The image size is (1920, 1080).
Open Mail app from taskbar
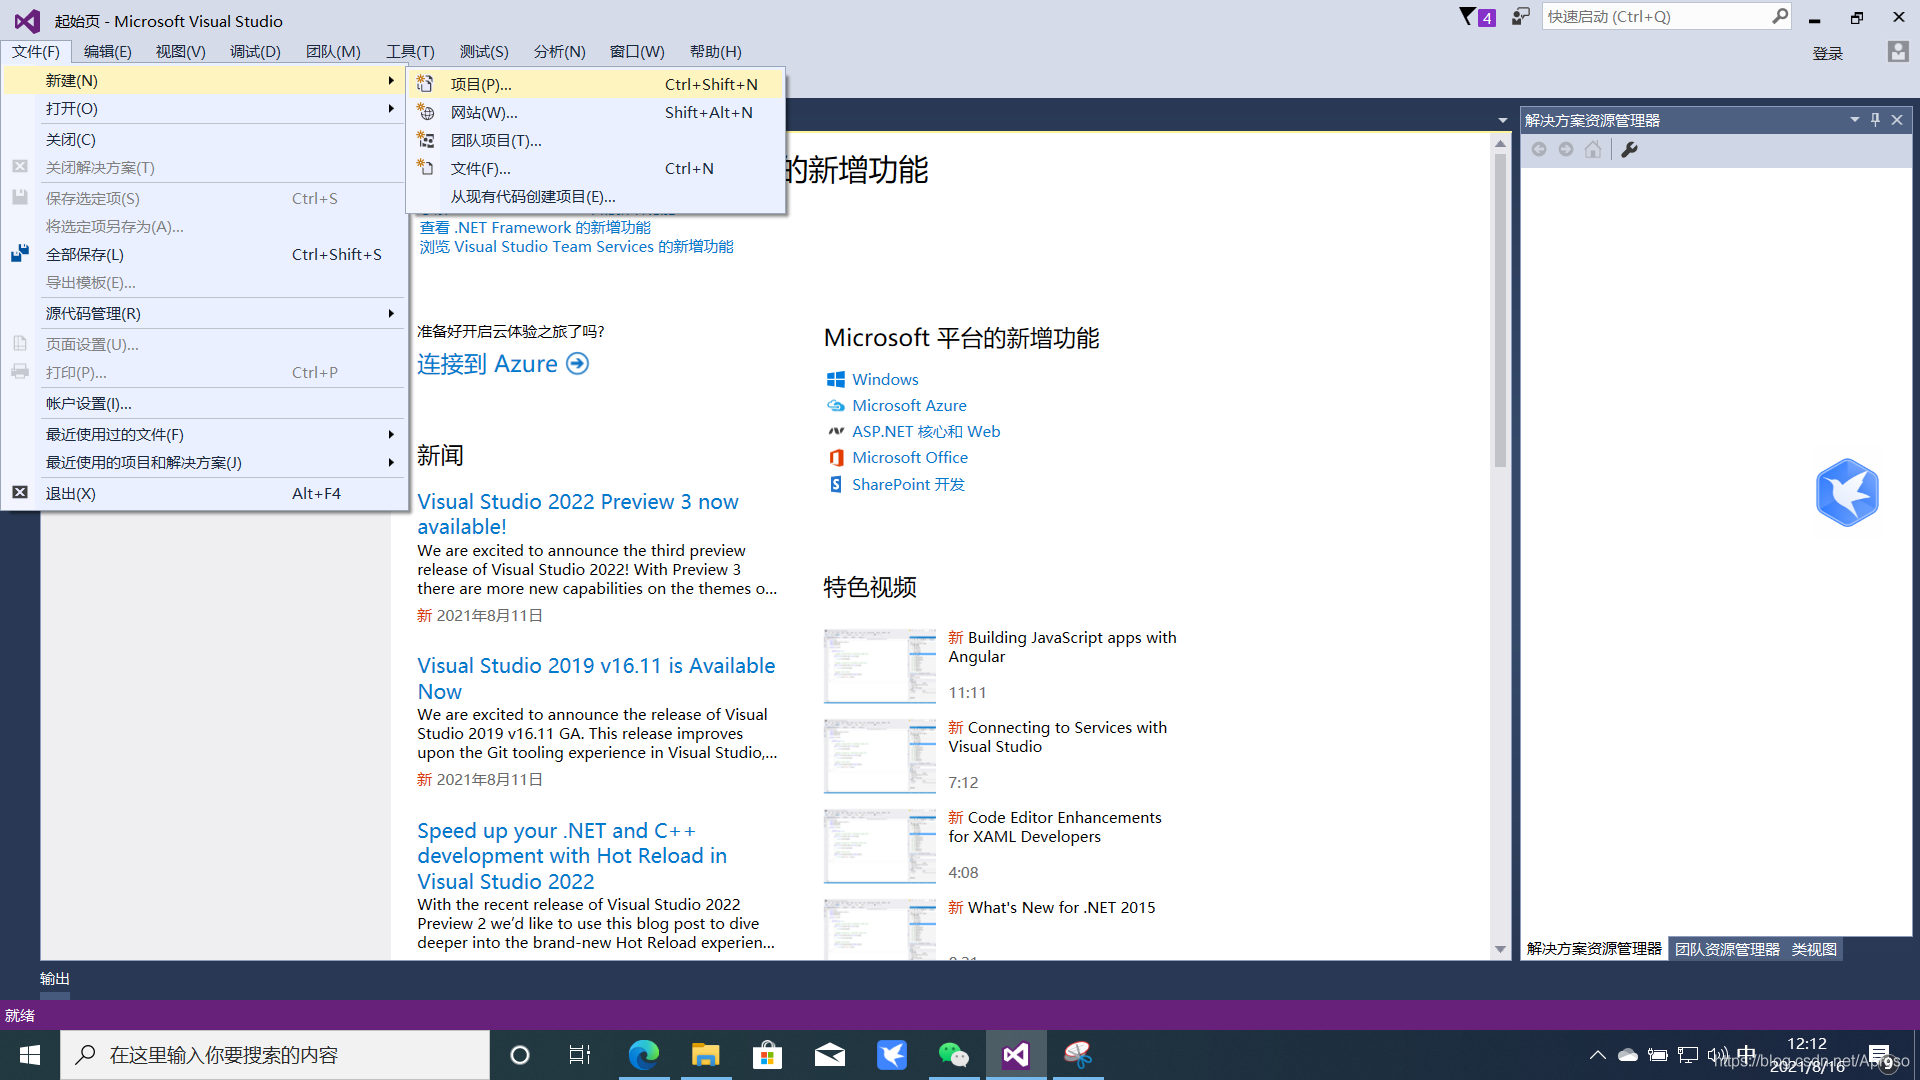[x=830, y=1055]
